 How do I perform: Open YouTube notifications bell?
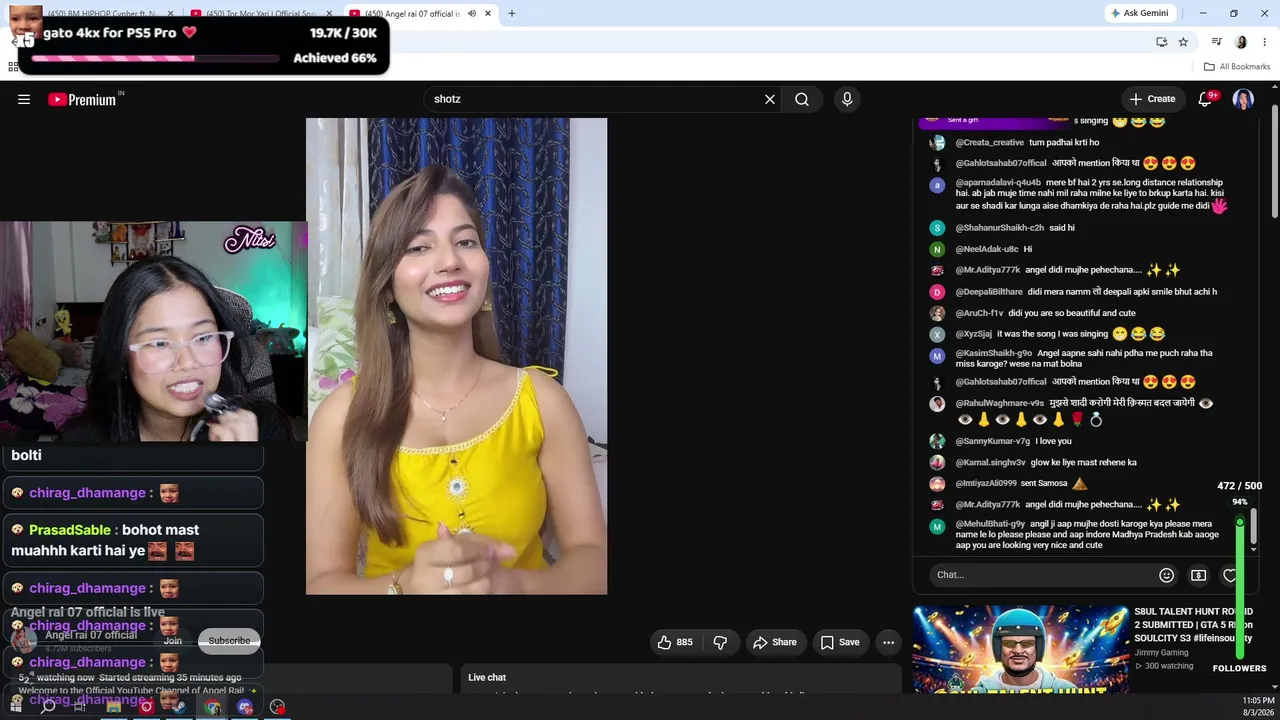tap(1206, 99)
